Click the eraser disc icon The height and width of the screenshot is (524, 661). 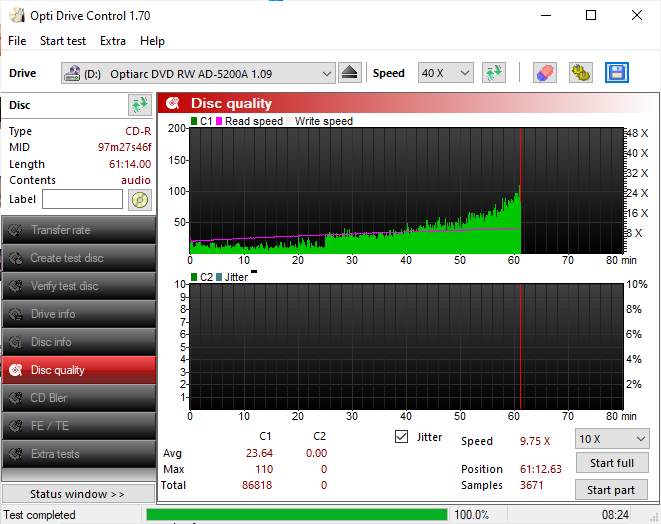pyautogui.click(x=545, y=73)
